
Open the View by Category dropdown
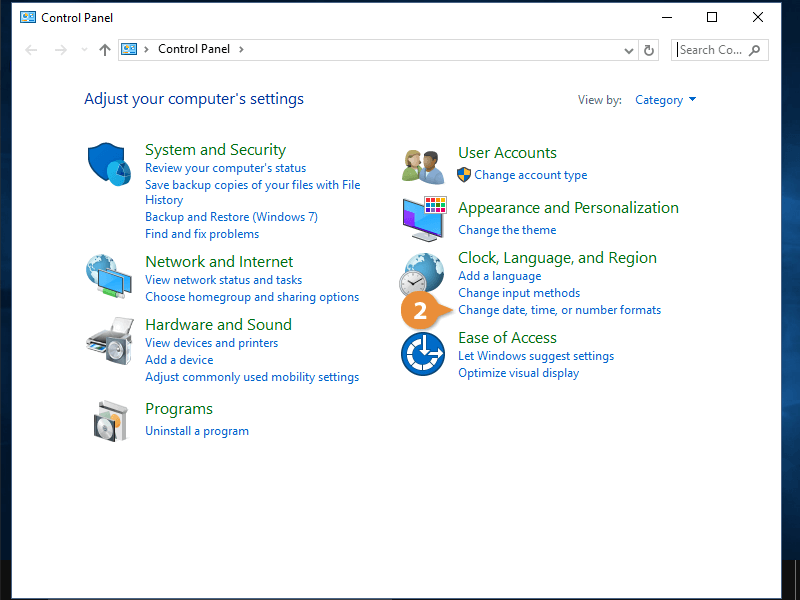click(x=666, y=100)
